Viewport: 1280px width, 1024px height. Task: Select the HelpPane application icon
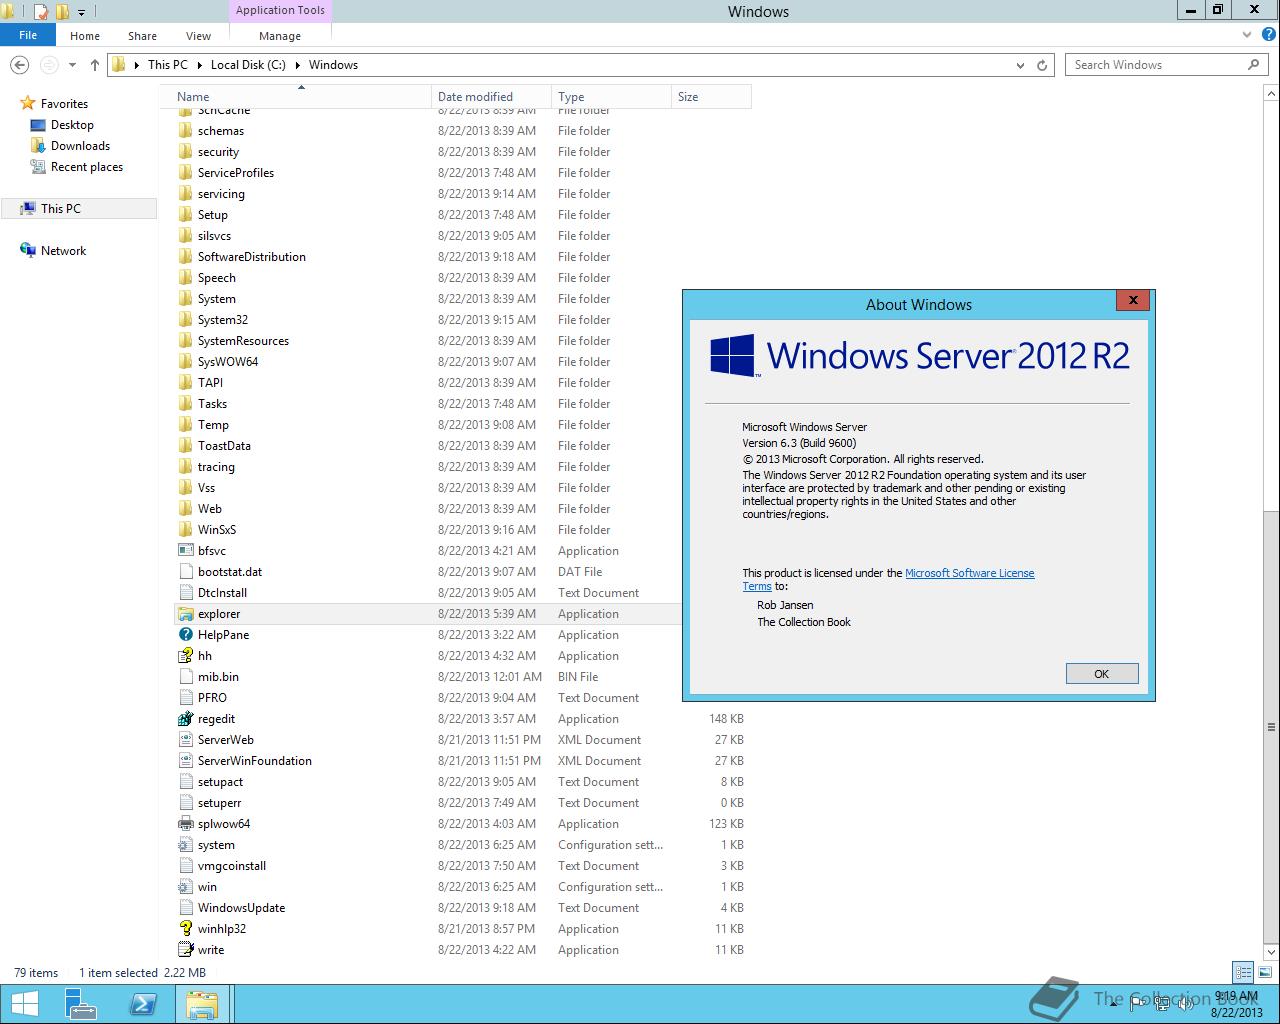pyautogui.click(x=185, y=635)
